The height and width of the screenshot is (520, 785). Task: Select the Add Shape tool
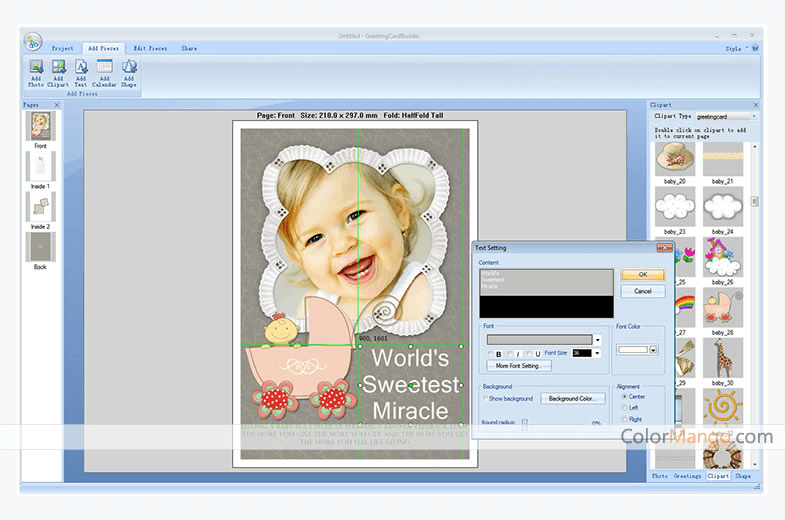click(129, 72)
